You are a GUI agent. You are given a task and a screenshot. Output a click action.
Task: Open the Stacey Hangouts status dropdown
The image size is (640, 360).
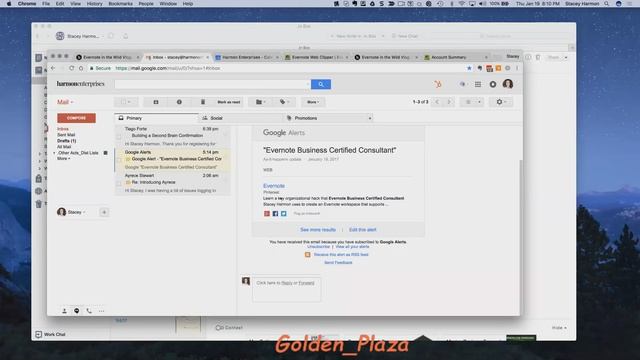coord(76,212)
